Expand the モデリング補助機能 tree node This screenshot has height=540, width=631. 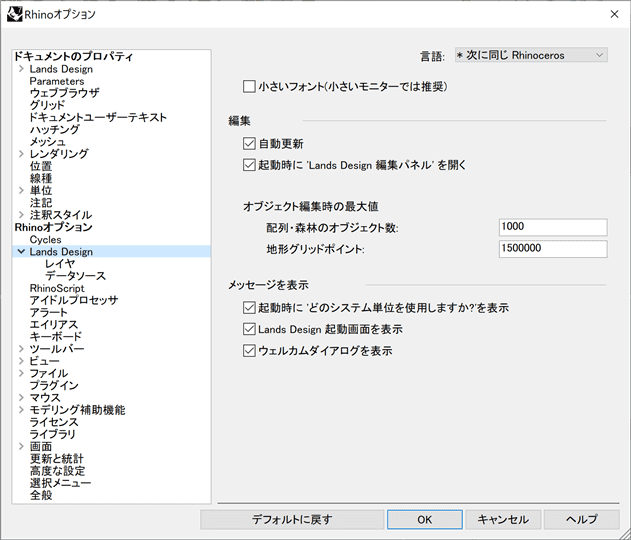21,410
